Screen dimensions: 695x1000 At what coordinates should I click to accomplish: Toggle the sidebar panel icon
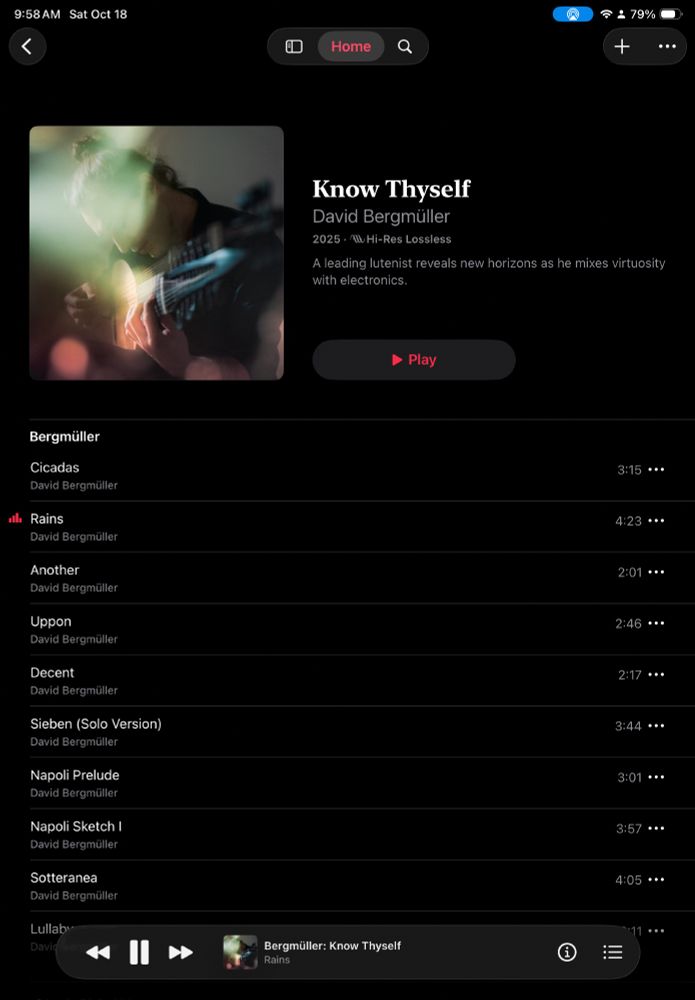coord(294,47)
